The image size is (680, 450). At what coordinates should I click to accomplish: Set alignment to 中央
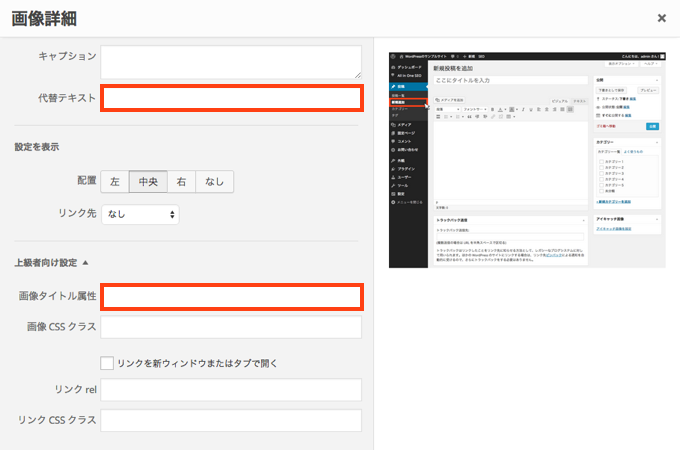pyautogui.click(x=148, y=182)
